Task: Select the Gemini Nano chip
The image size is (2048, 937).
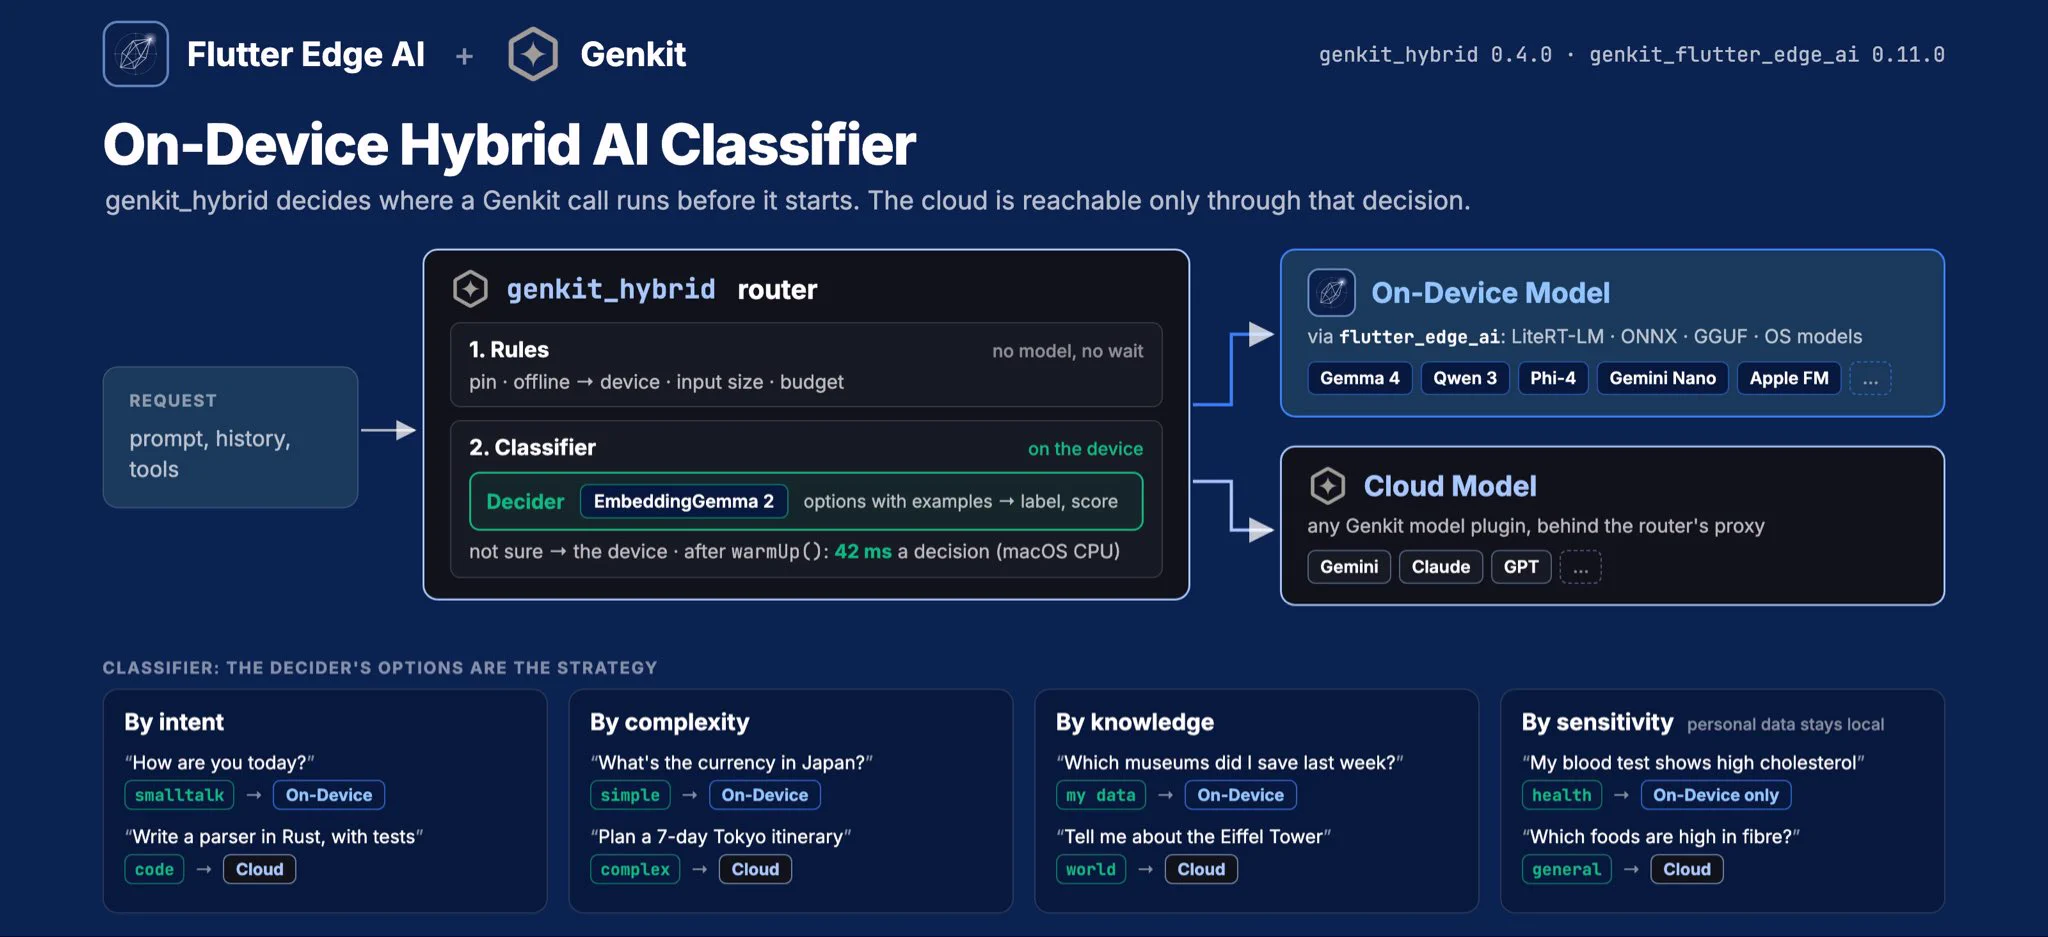Action: 1663,378
